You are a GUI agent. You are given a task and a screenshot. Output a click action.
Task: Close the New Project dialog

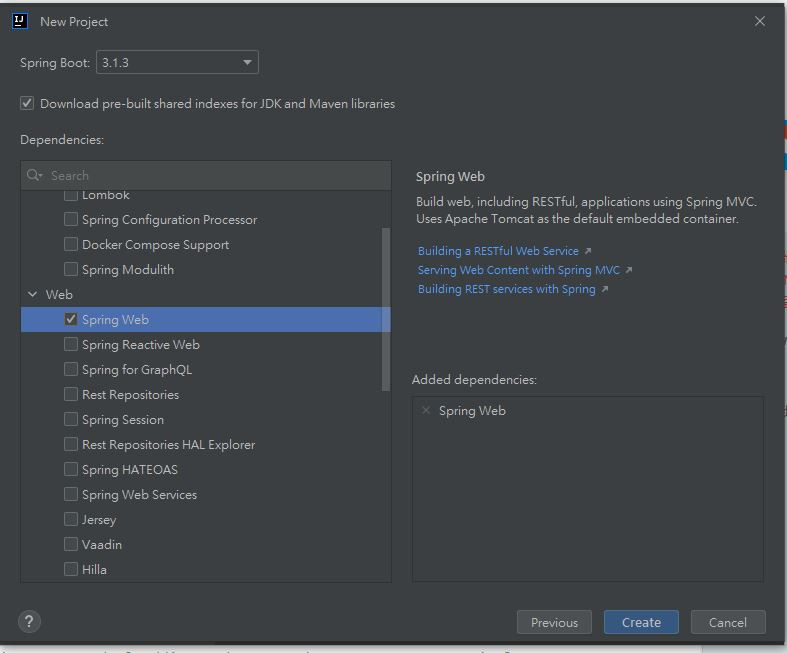pyautogui.click(x=760, y=21)
